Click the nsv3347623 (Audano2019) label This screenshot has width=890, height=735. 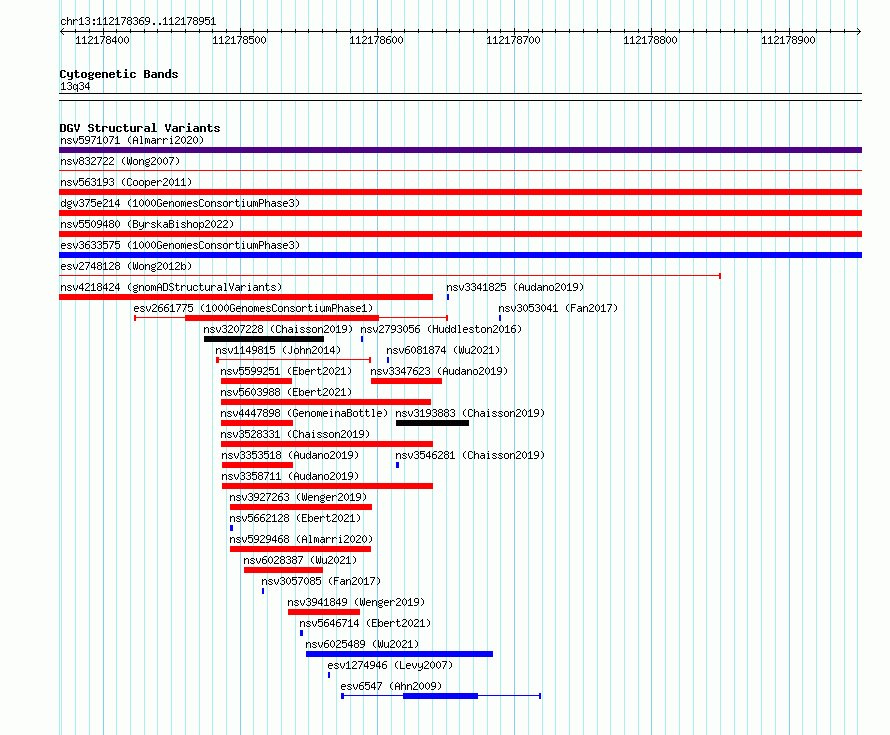439,371
